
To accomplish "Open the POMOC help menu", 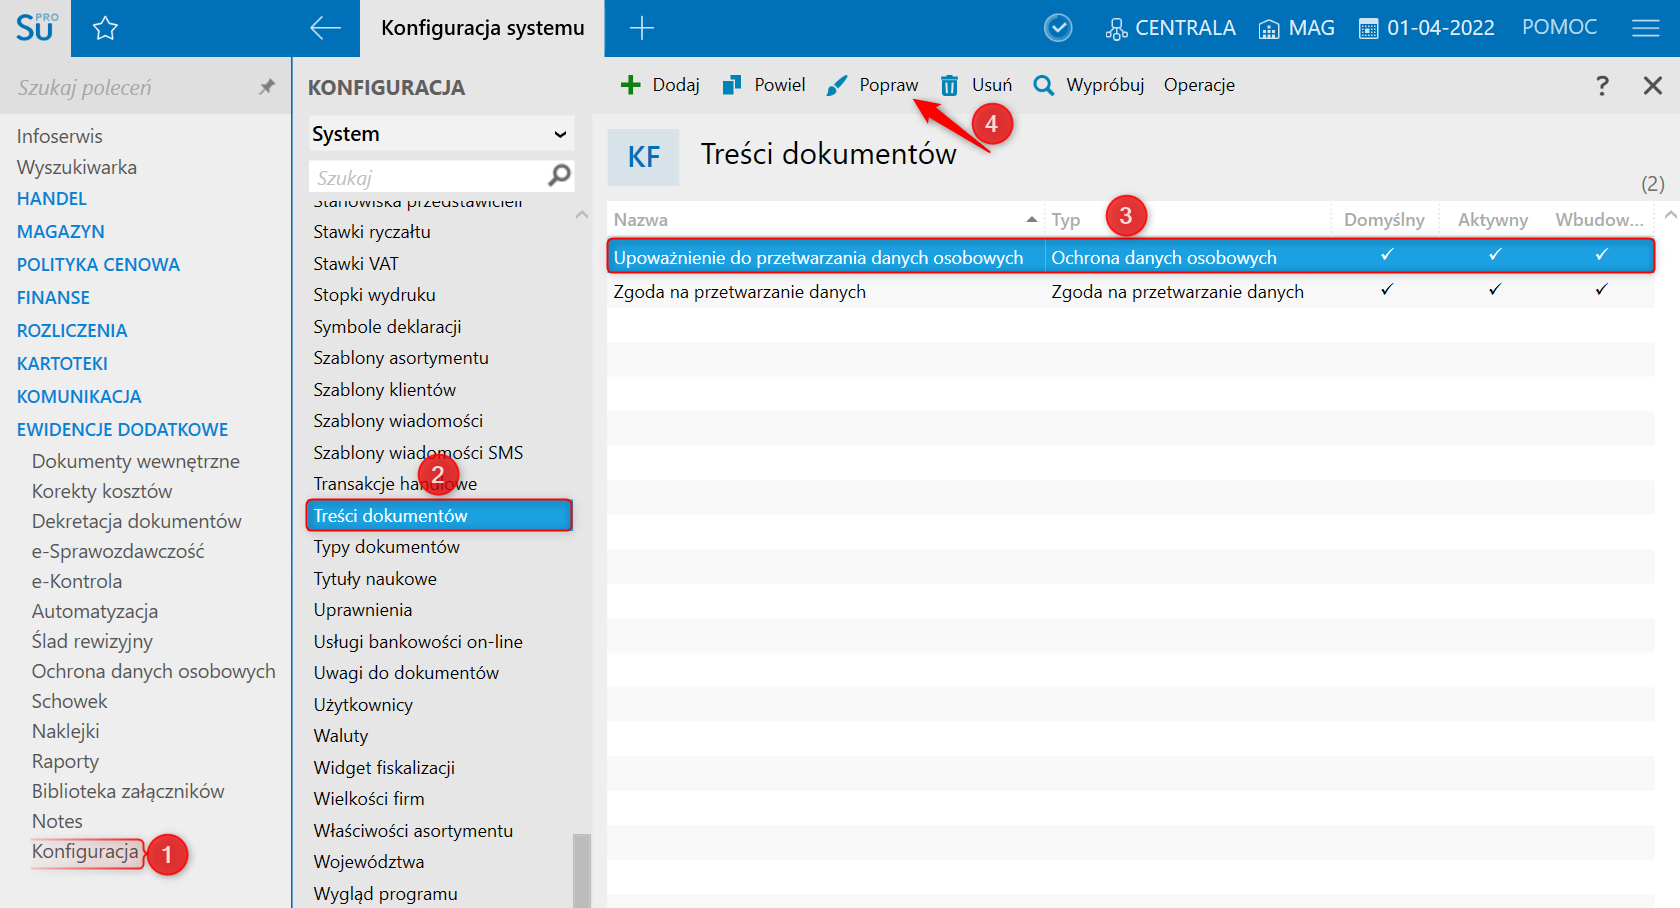I will coord(1559,27).
